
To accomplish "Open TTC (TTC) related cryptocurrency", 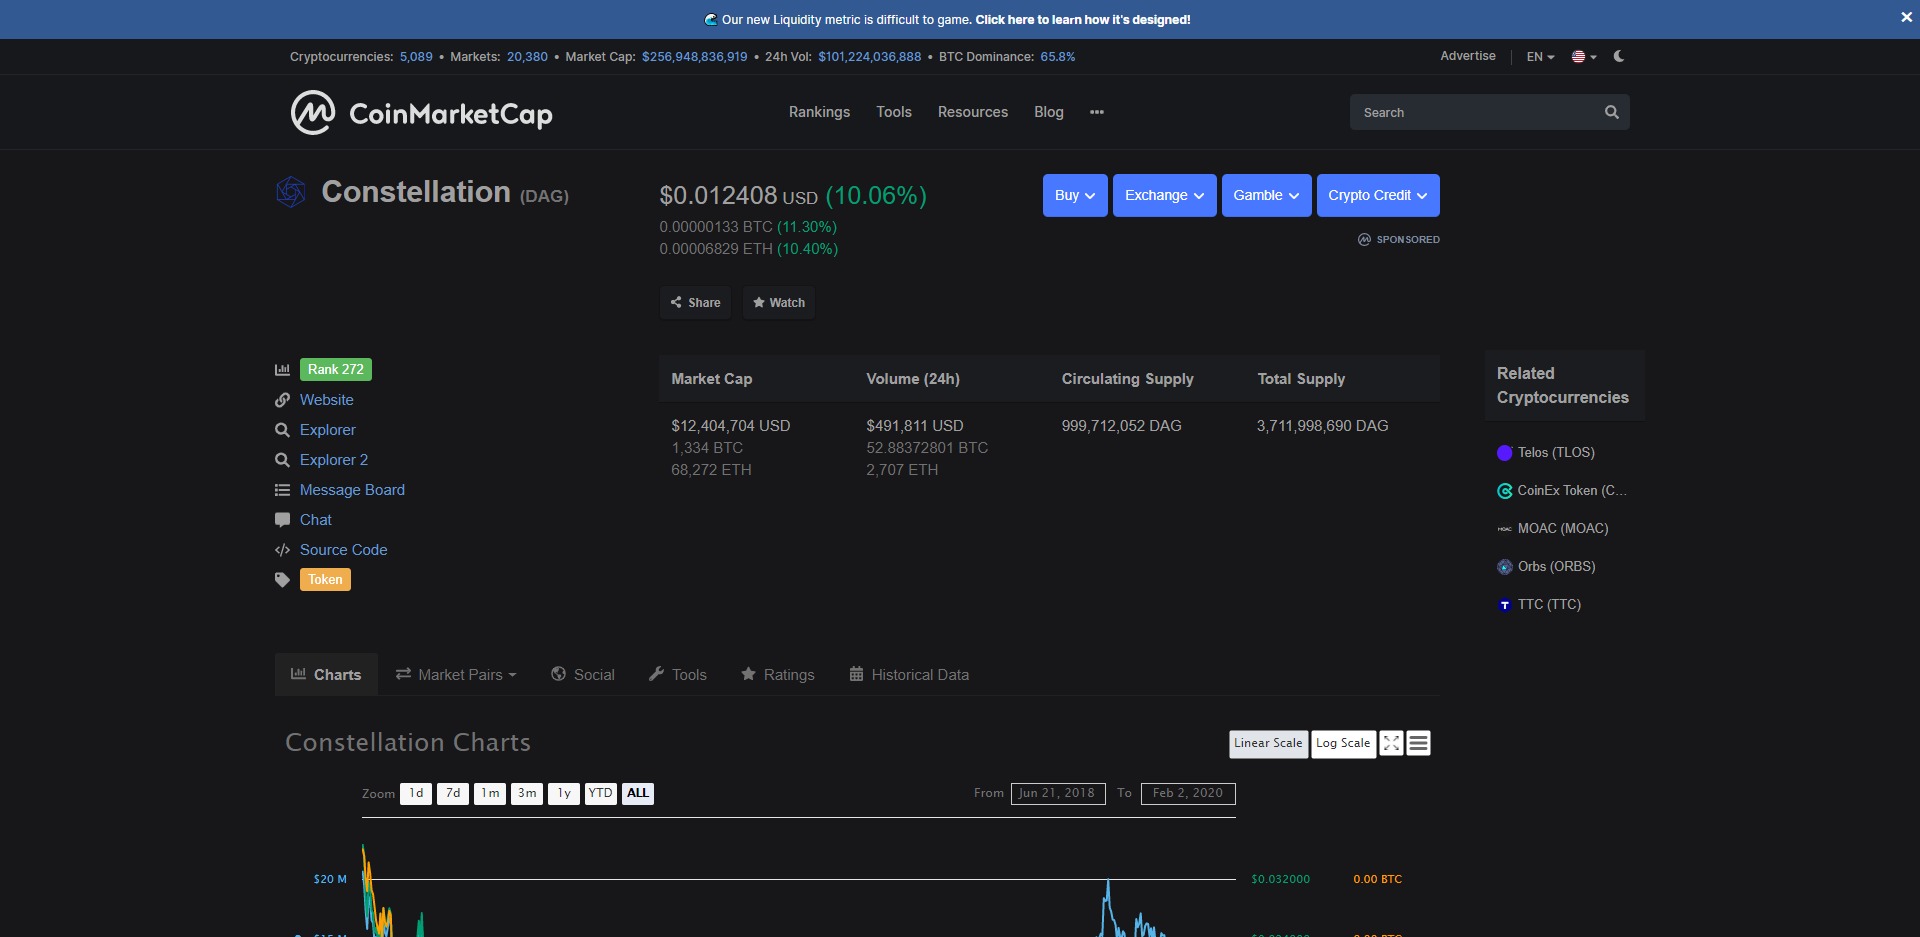I will click(1539, 604).
